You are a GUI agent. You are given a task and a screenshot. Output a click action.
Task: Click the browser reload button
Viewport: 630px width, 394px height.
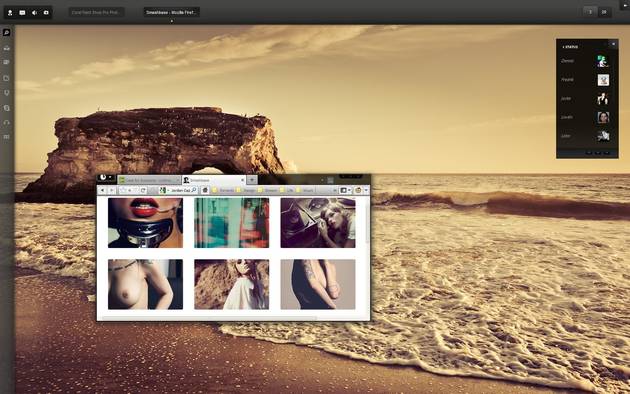pyautogui.click(x=143, y=190)
